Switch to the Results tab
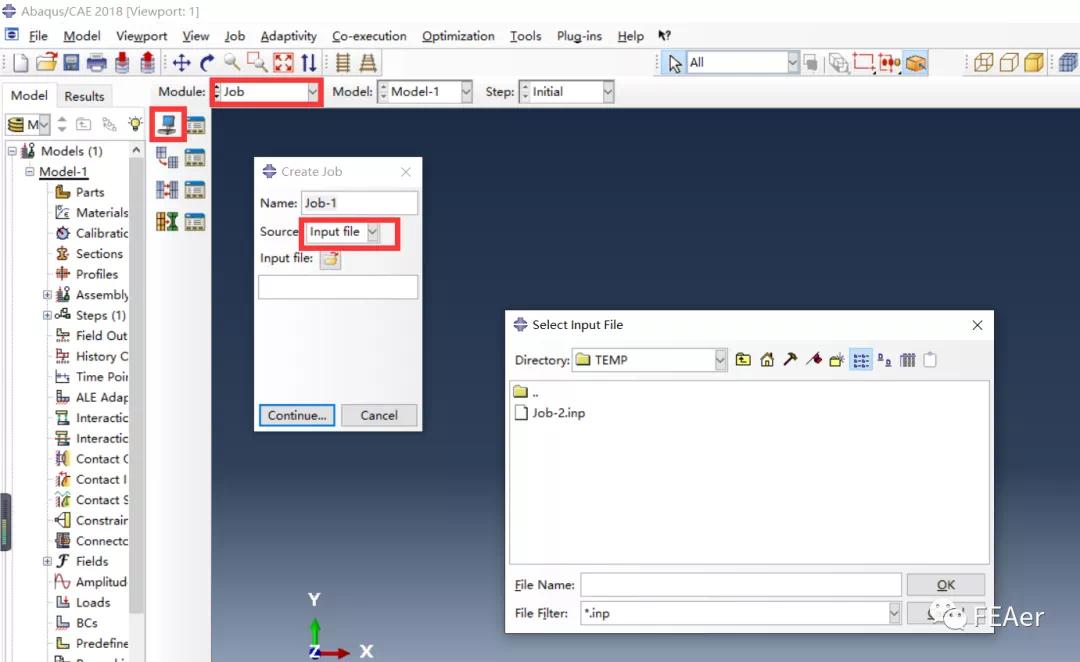This screenshot has height=662, width=1080. (84, 96)
